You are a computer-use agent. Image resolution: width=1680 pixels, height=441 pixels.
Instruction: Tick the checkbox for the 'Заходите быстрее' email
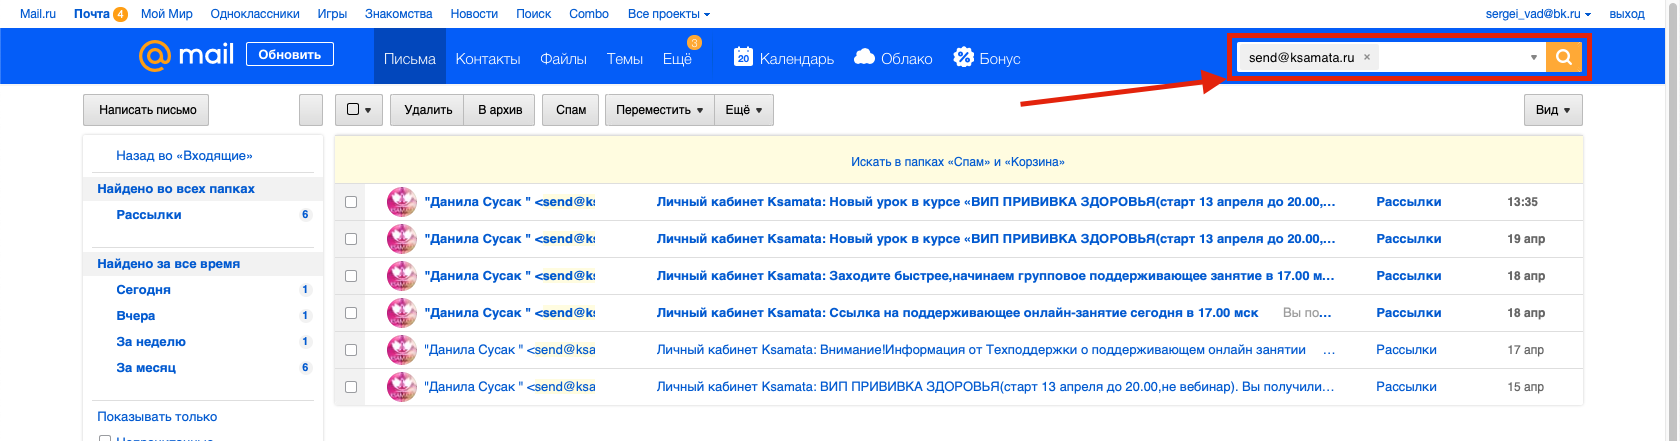coord(351,276)
